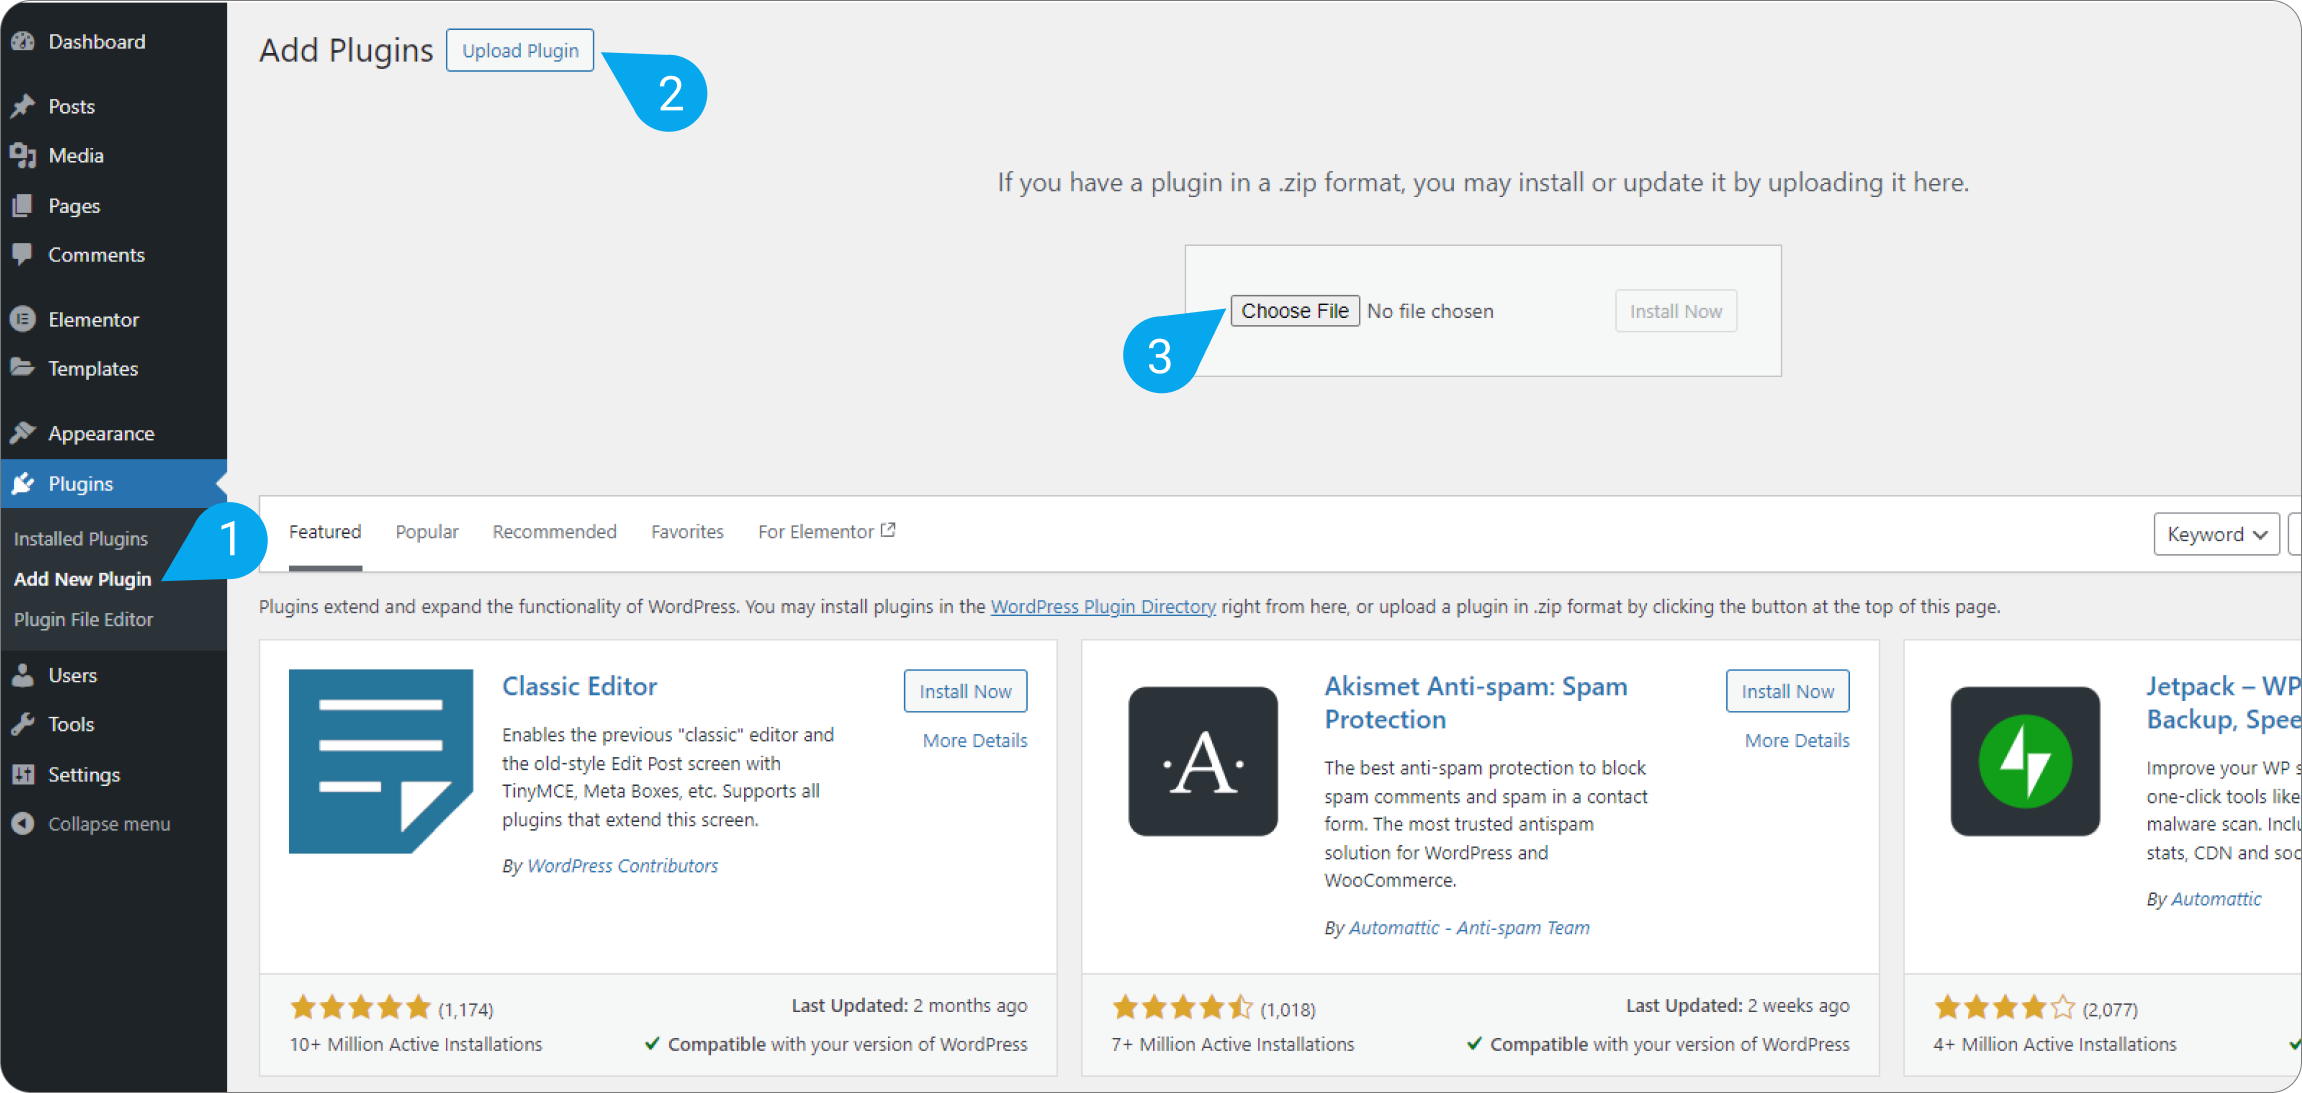Open Media via its sidebar icon
The image size is (2302, 1093).
click(x=23, y=156)
